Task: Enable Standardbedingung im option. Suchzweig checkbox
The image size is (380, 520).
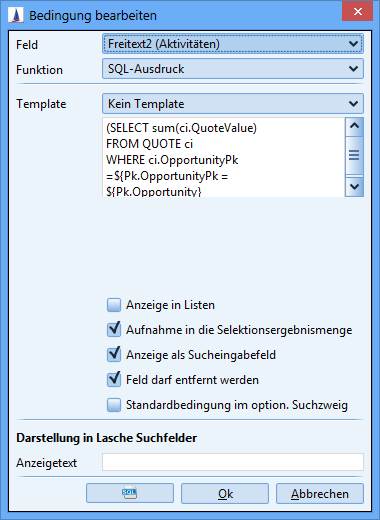Action: 114,405
